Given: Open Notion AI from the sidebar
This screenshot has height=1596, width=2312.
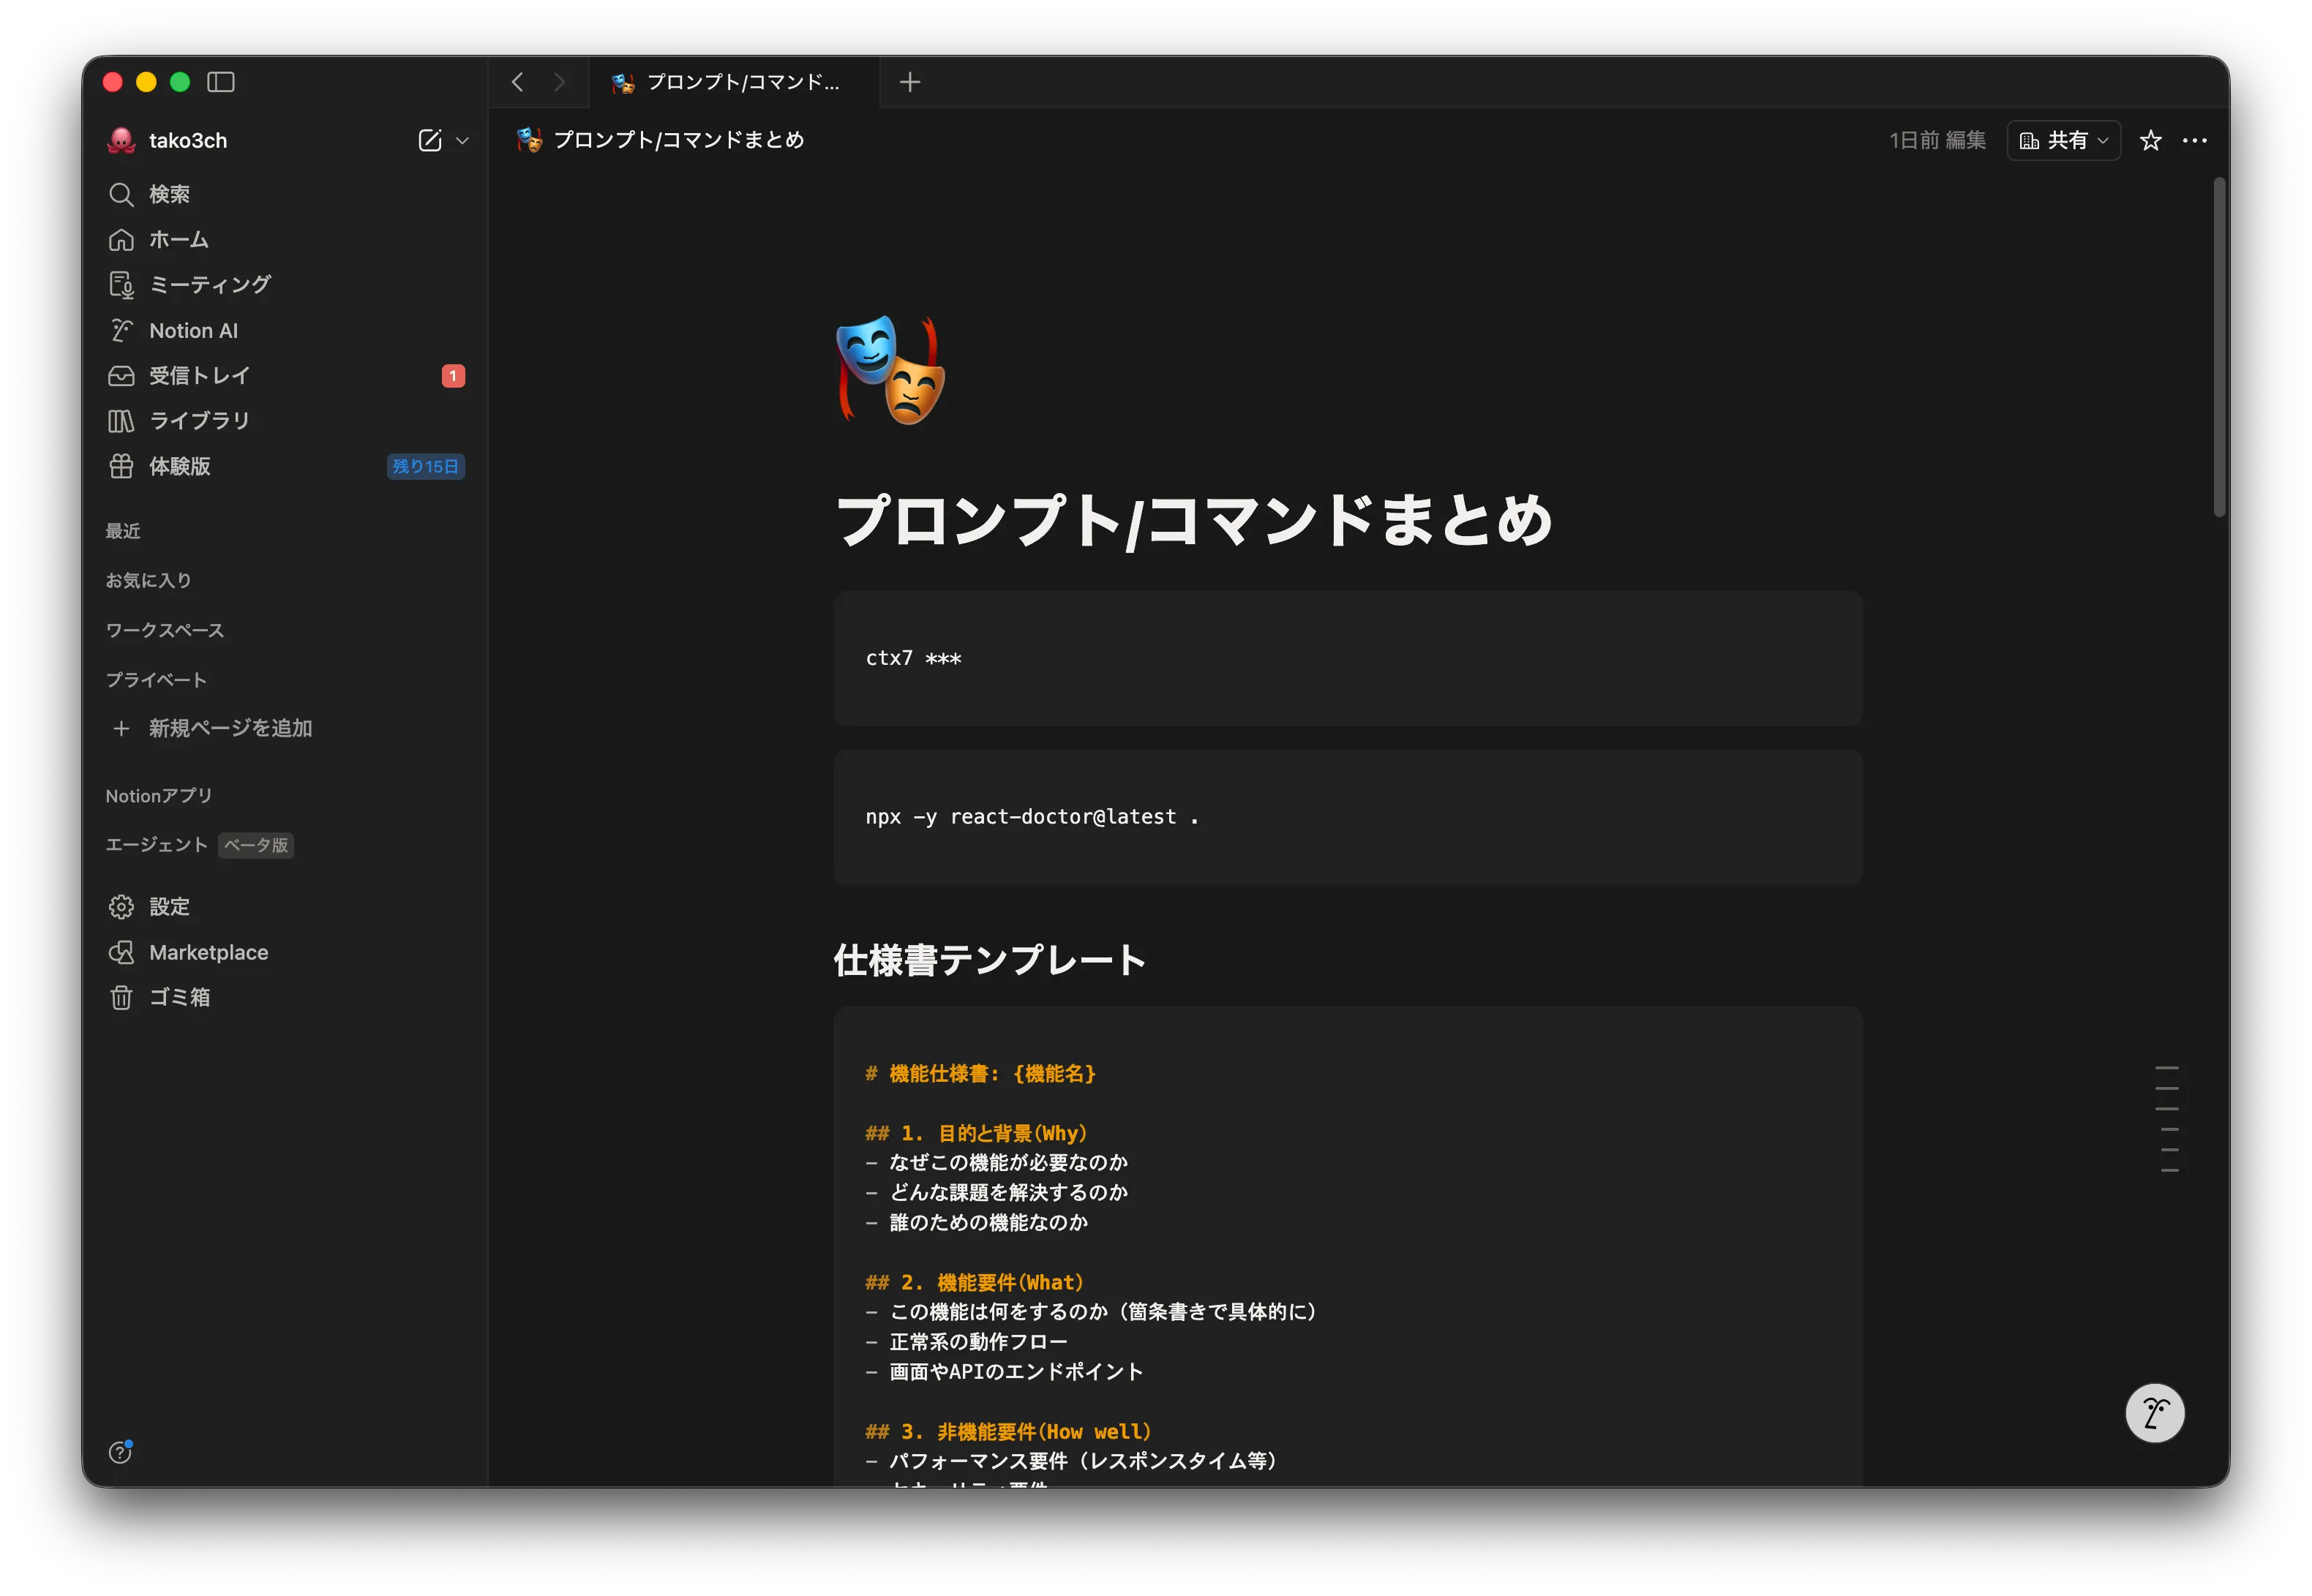Looking at the screenshot, I should [193, 330].
